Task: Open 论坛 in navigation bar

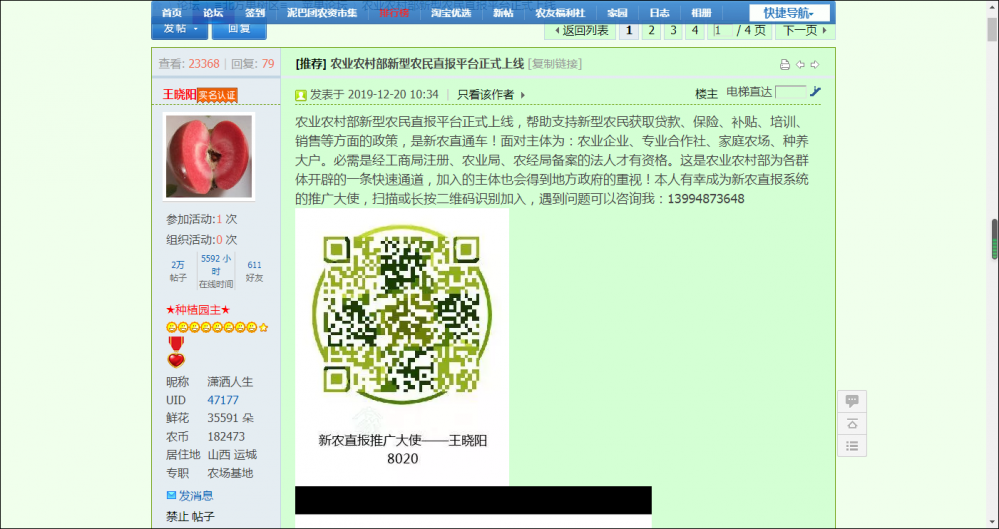Action: click(x=213, y=13)
